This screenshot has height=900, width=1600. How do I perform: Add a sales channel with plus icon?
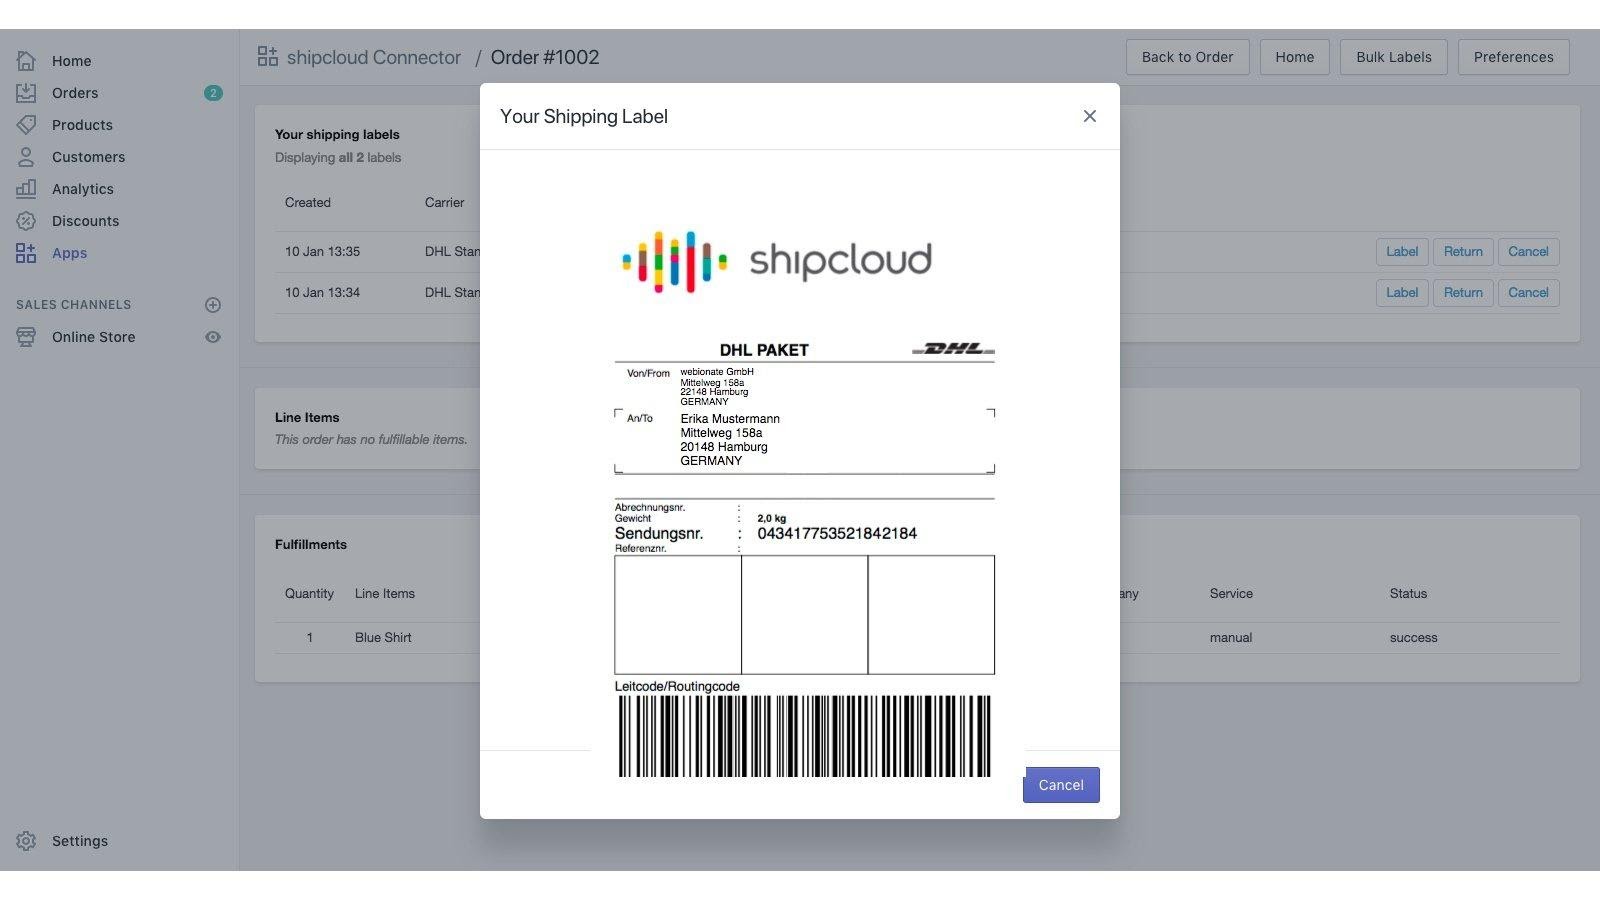pyautogui.click(x=212, y=305)
